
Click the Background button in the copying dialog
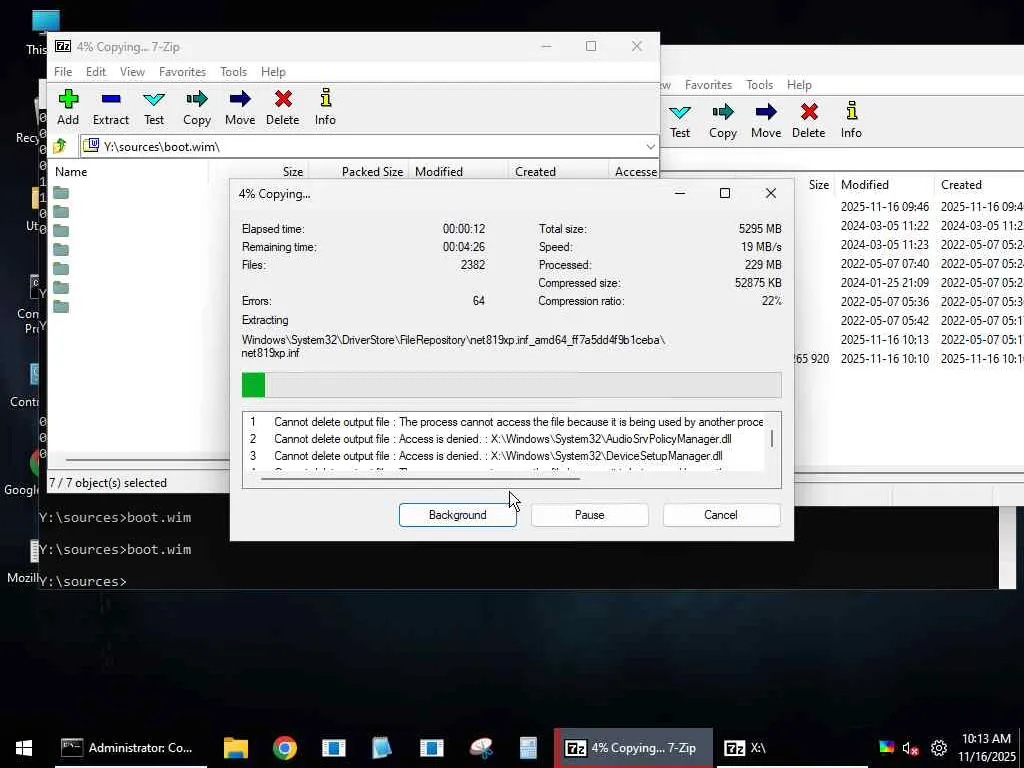pos(458,515)
